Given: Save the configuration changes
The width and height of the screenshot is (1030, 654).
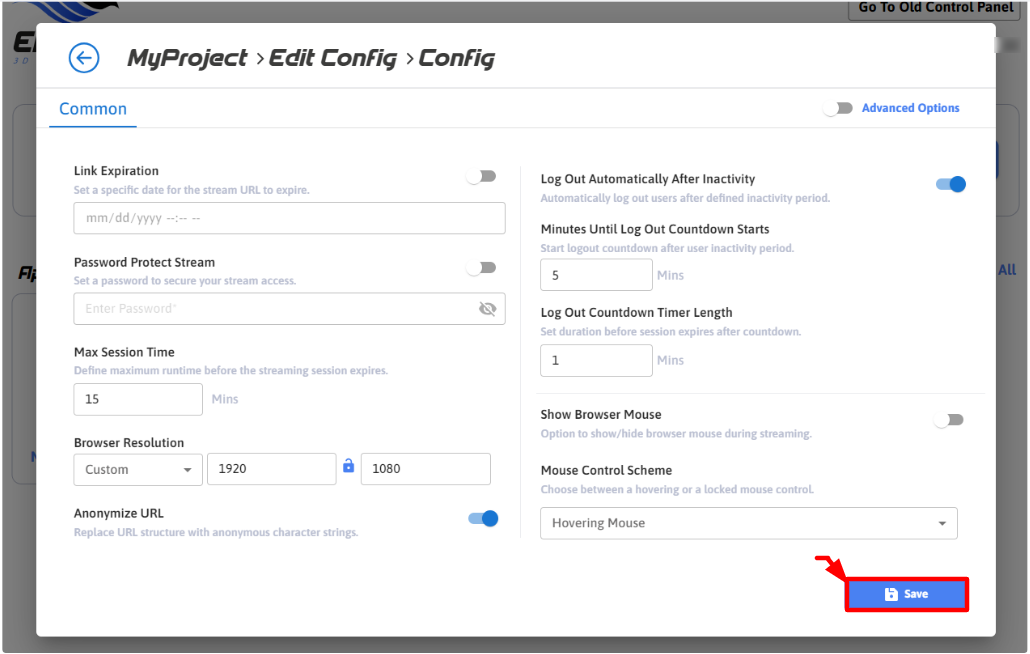Looking at the screenshot, I should 907,594.
